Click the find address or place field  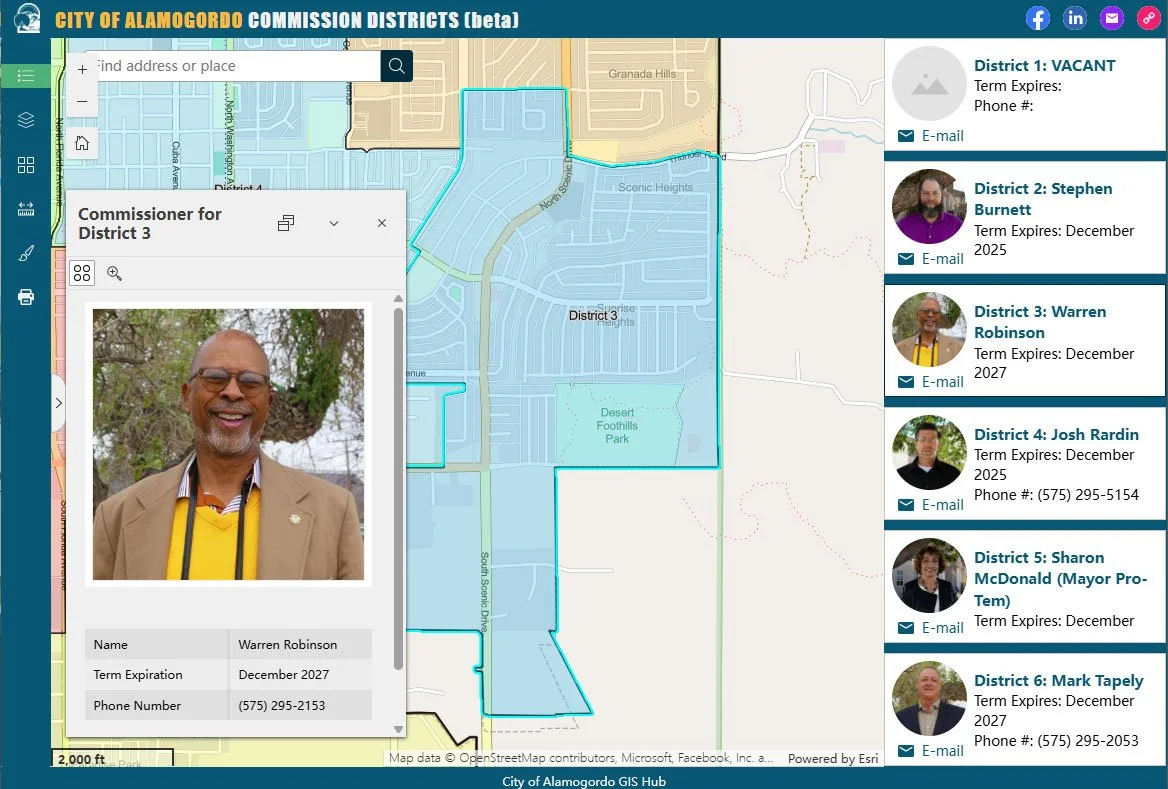pyautogui.click(x=234, y=66)
